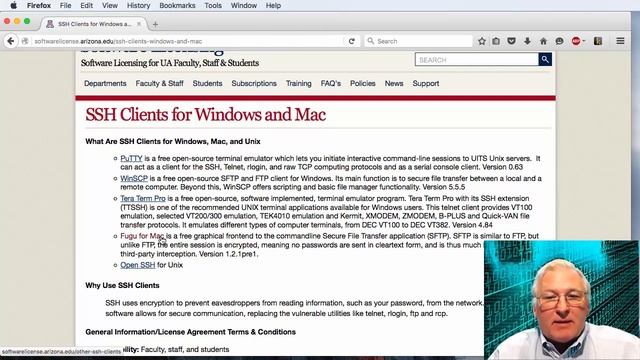Click the Firefox toolbar Search box

click(x=418, y=41)
